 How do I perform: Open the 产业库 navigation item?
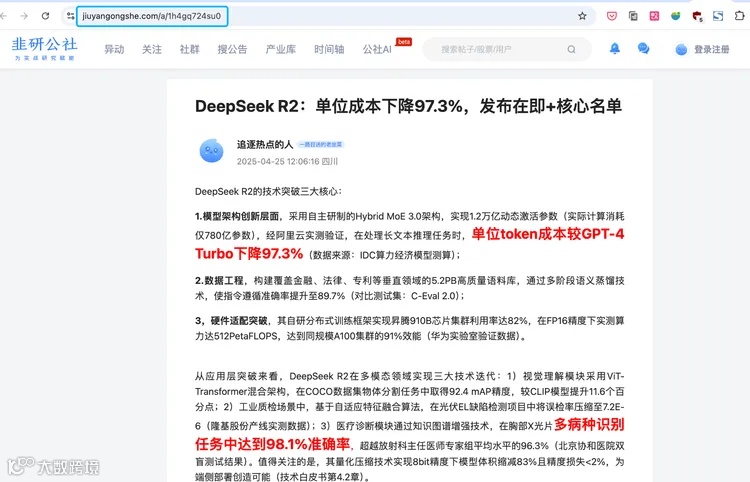click(x=281, y=49)
